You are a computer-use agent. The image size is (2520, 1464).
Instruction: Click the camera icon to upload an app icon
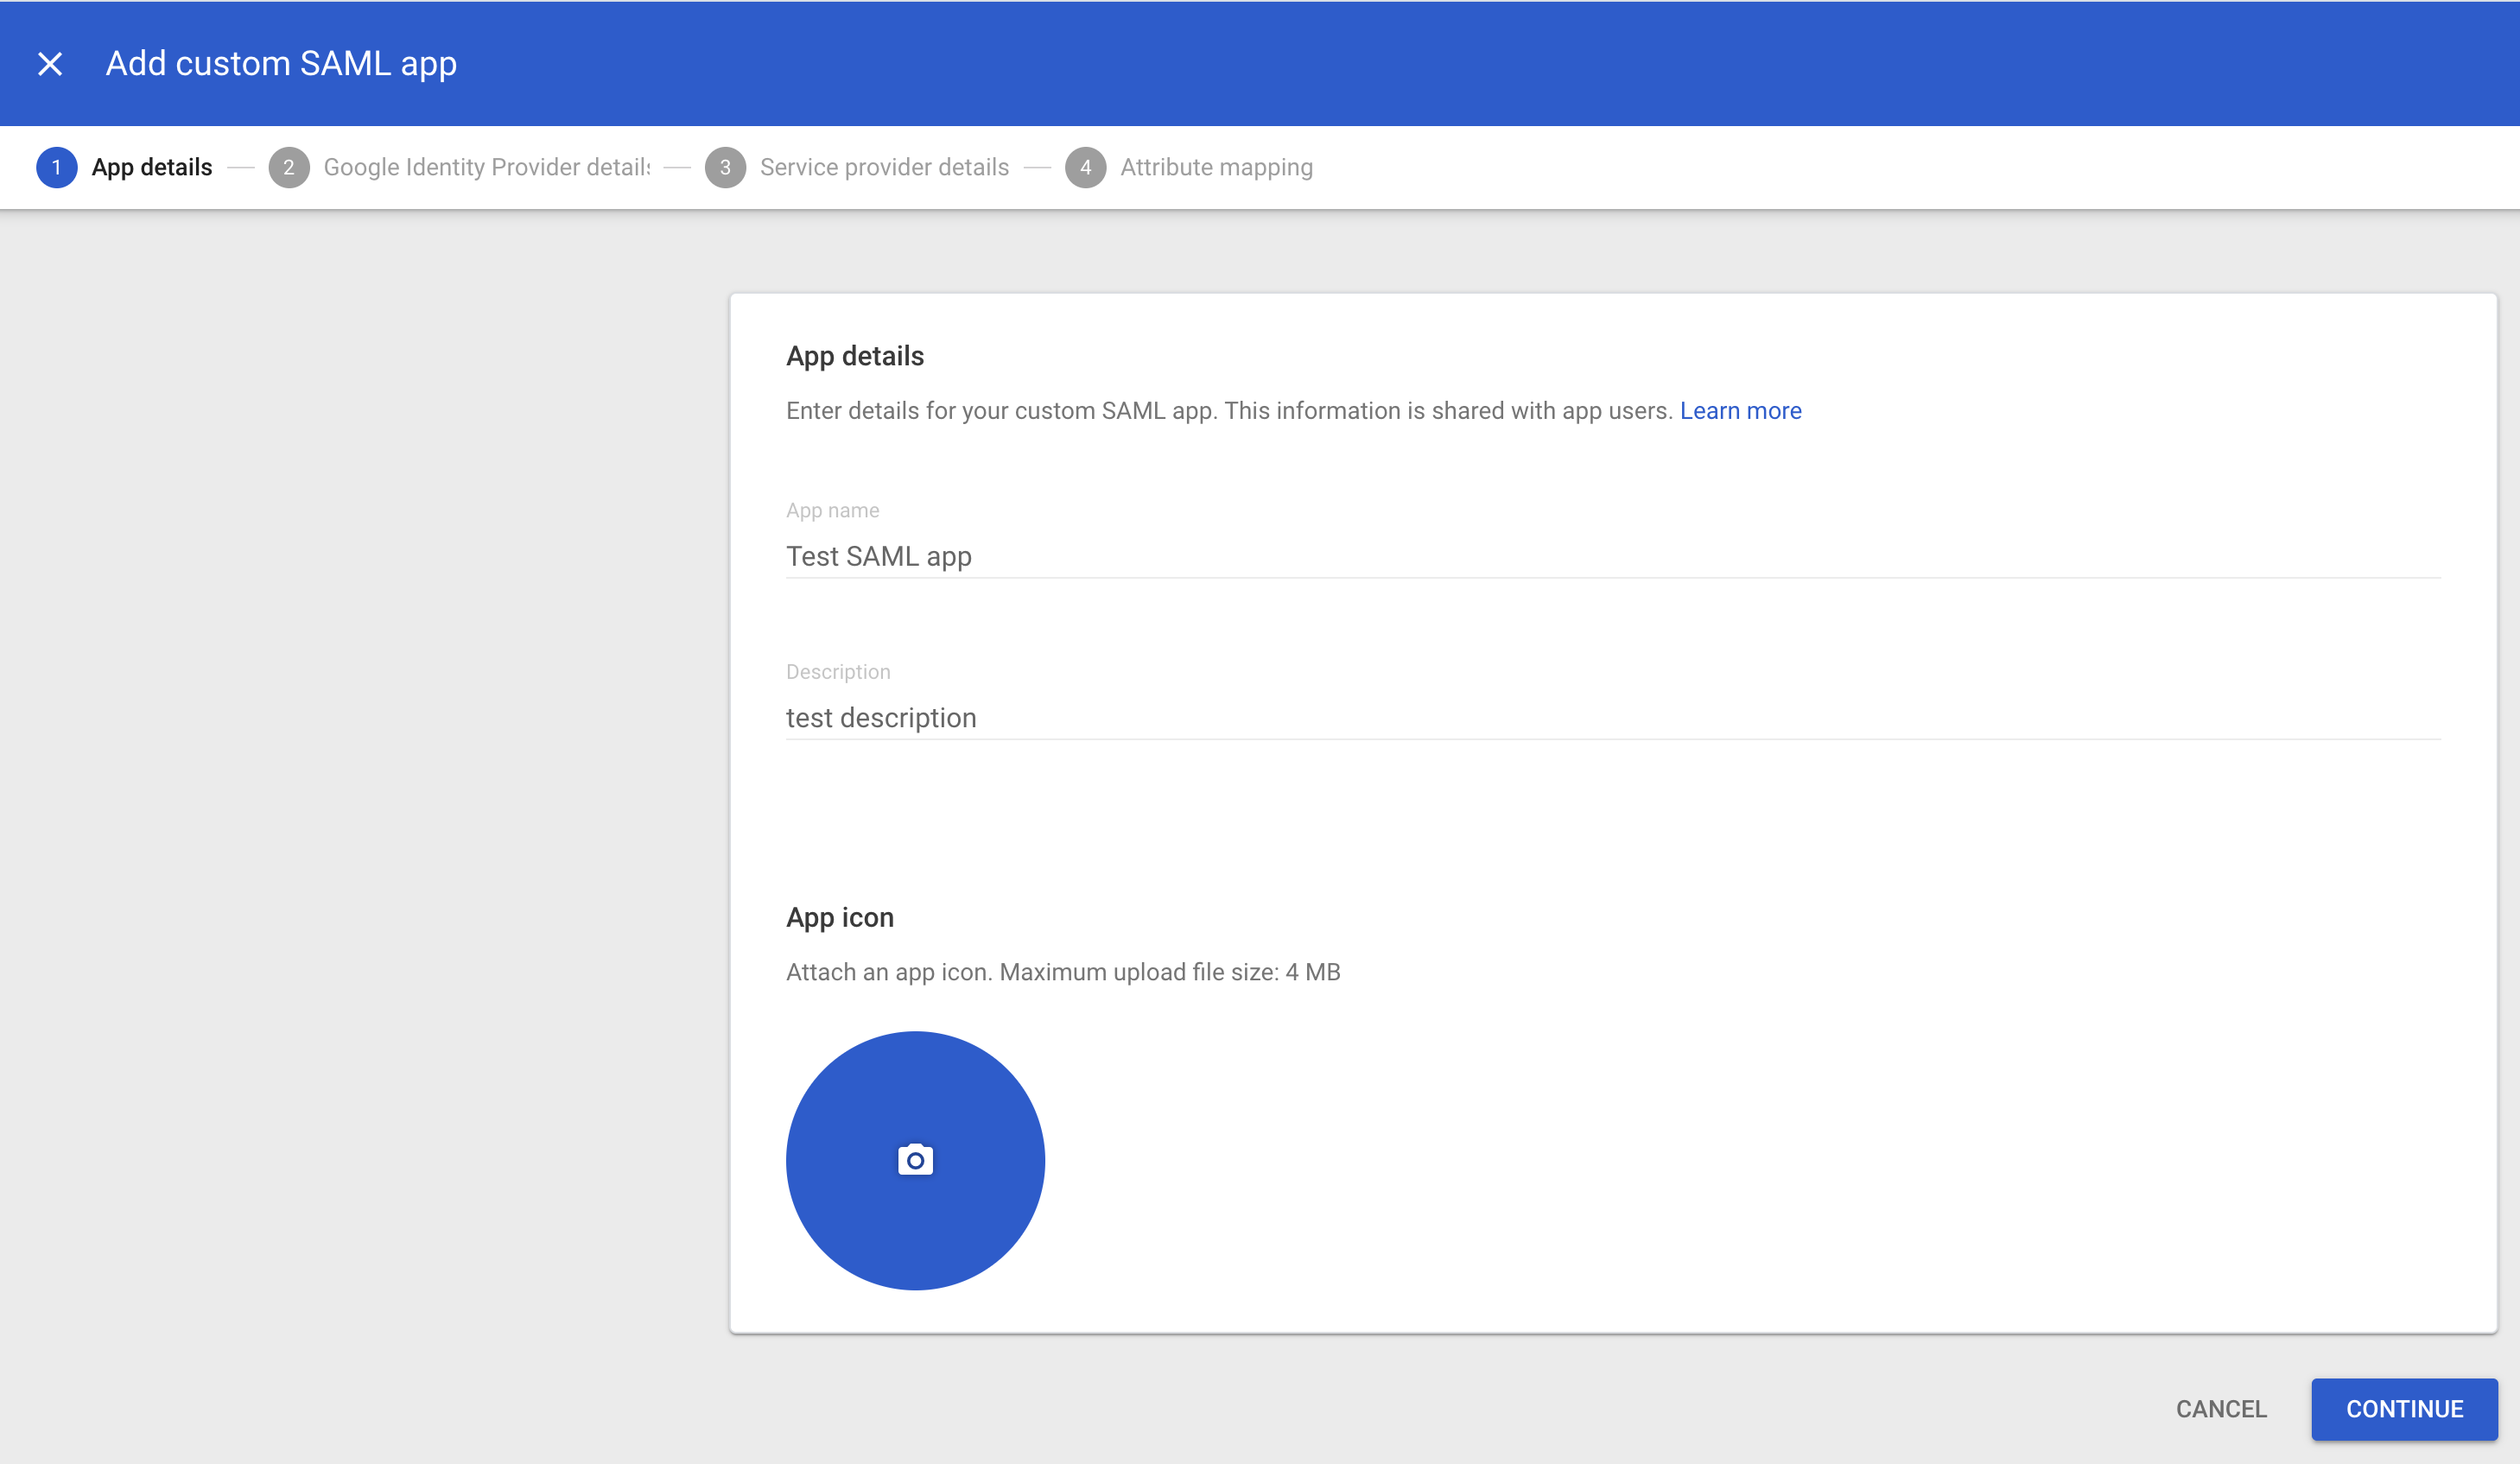[x=915, y=1160]
